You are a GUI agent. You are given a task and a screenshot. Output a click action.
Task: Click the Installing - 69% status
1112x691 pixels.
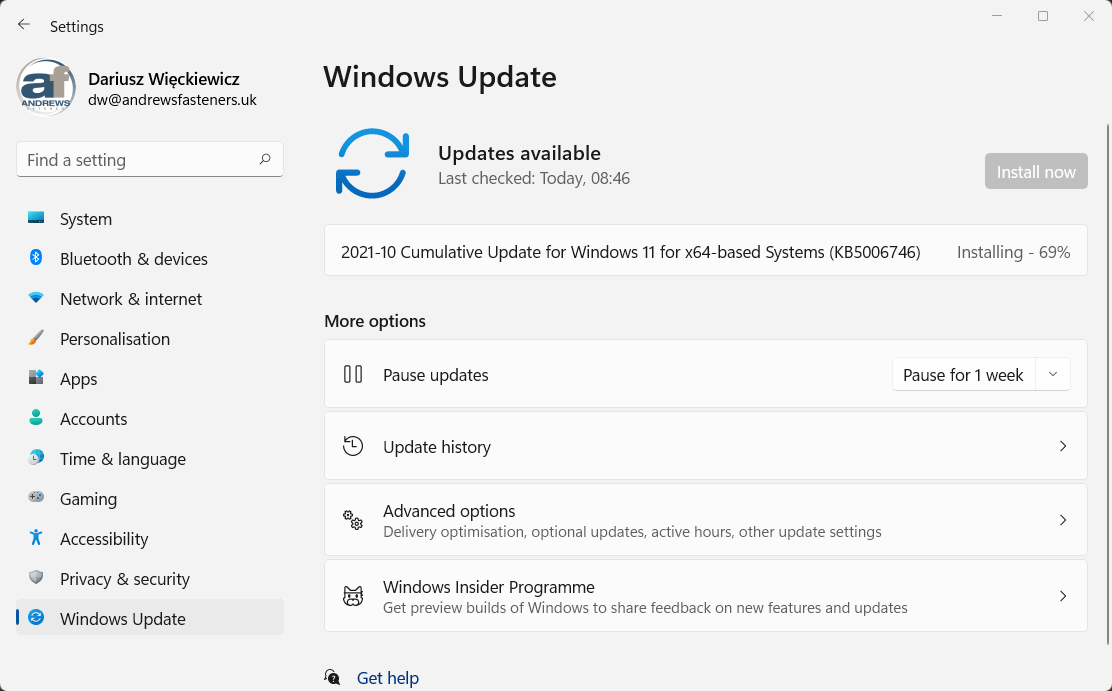[1013, 252]
